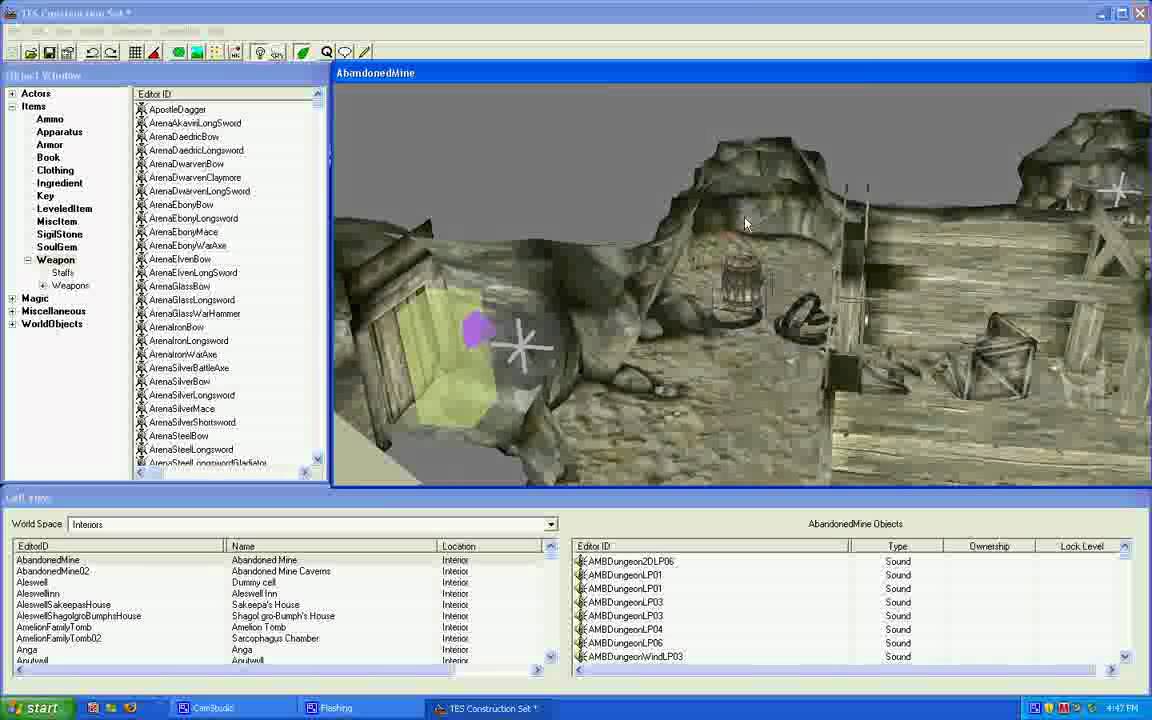
Task: Open landscape editing picture icon
Action: [x=197, y=52]
